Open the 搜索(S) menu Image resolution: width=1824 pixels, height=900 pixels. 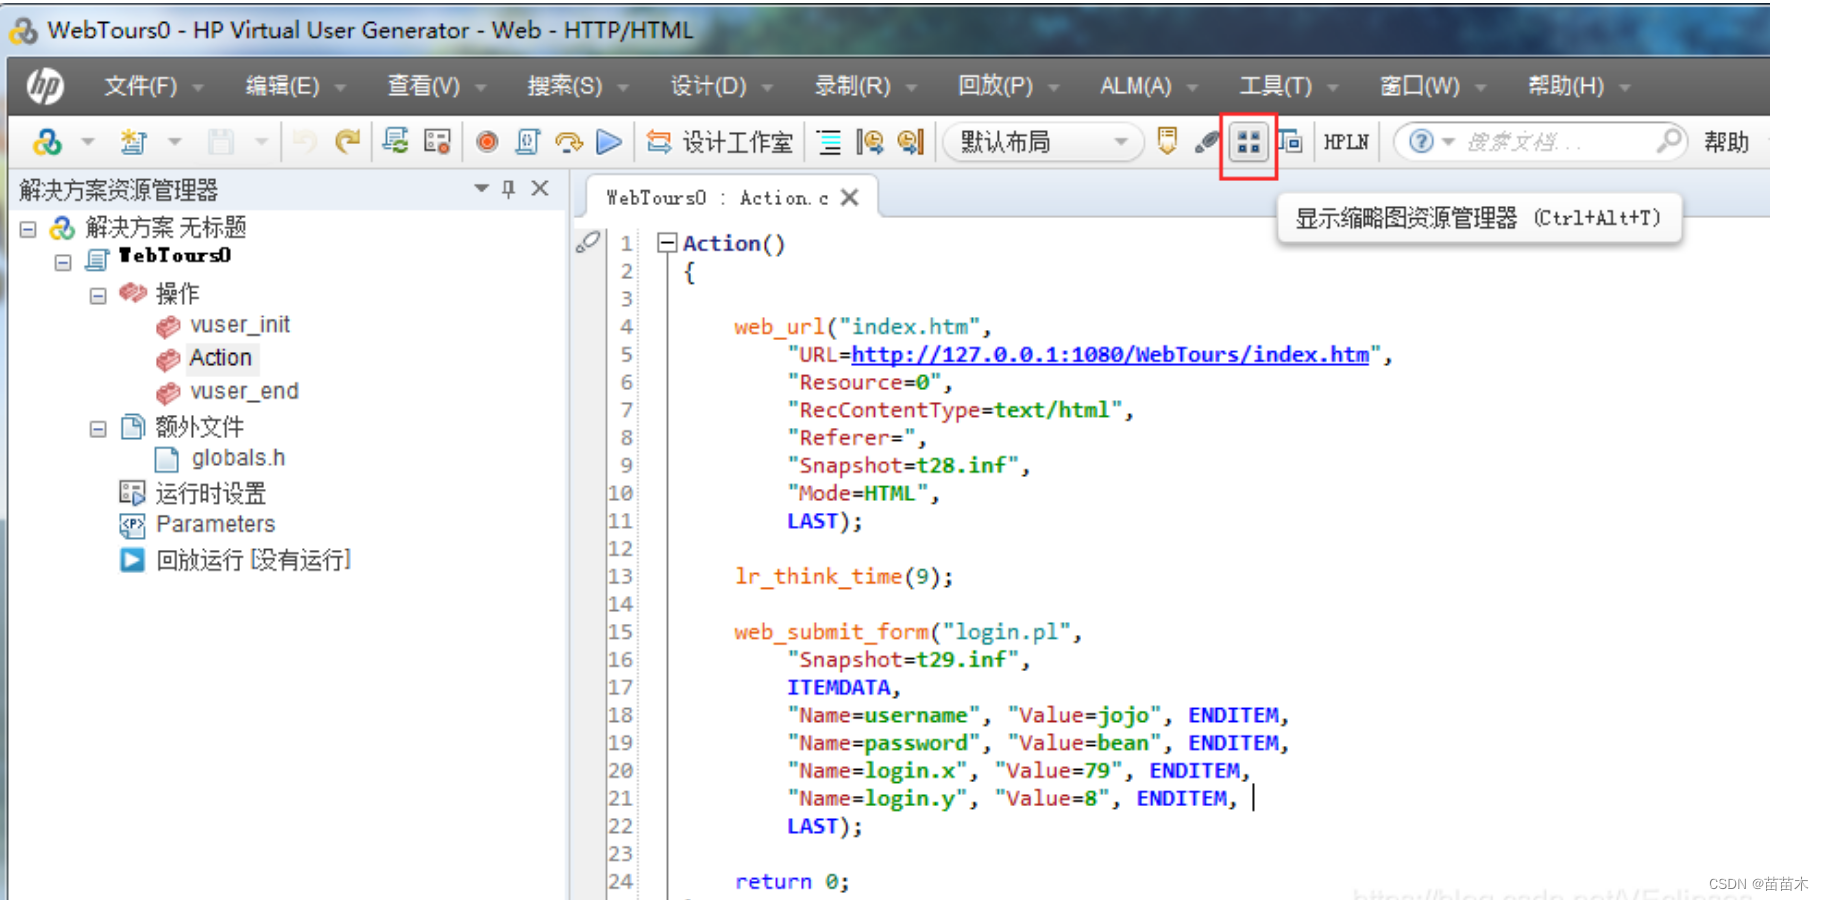coord(565,86)
